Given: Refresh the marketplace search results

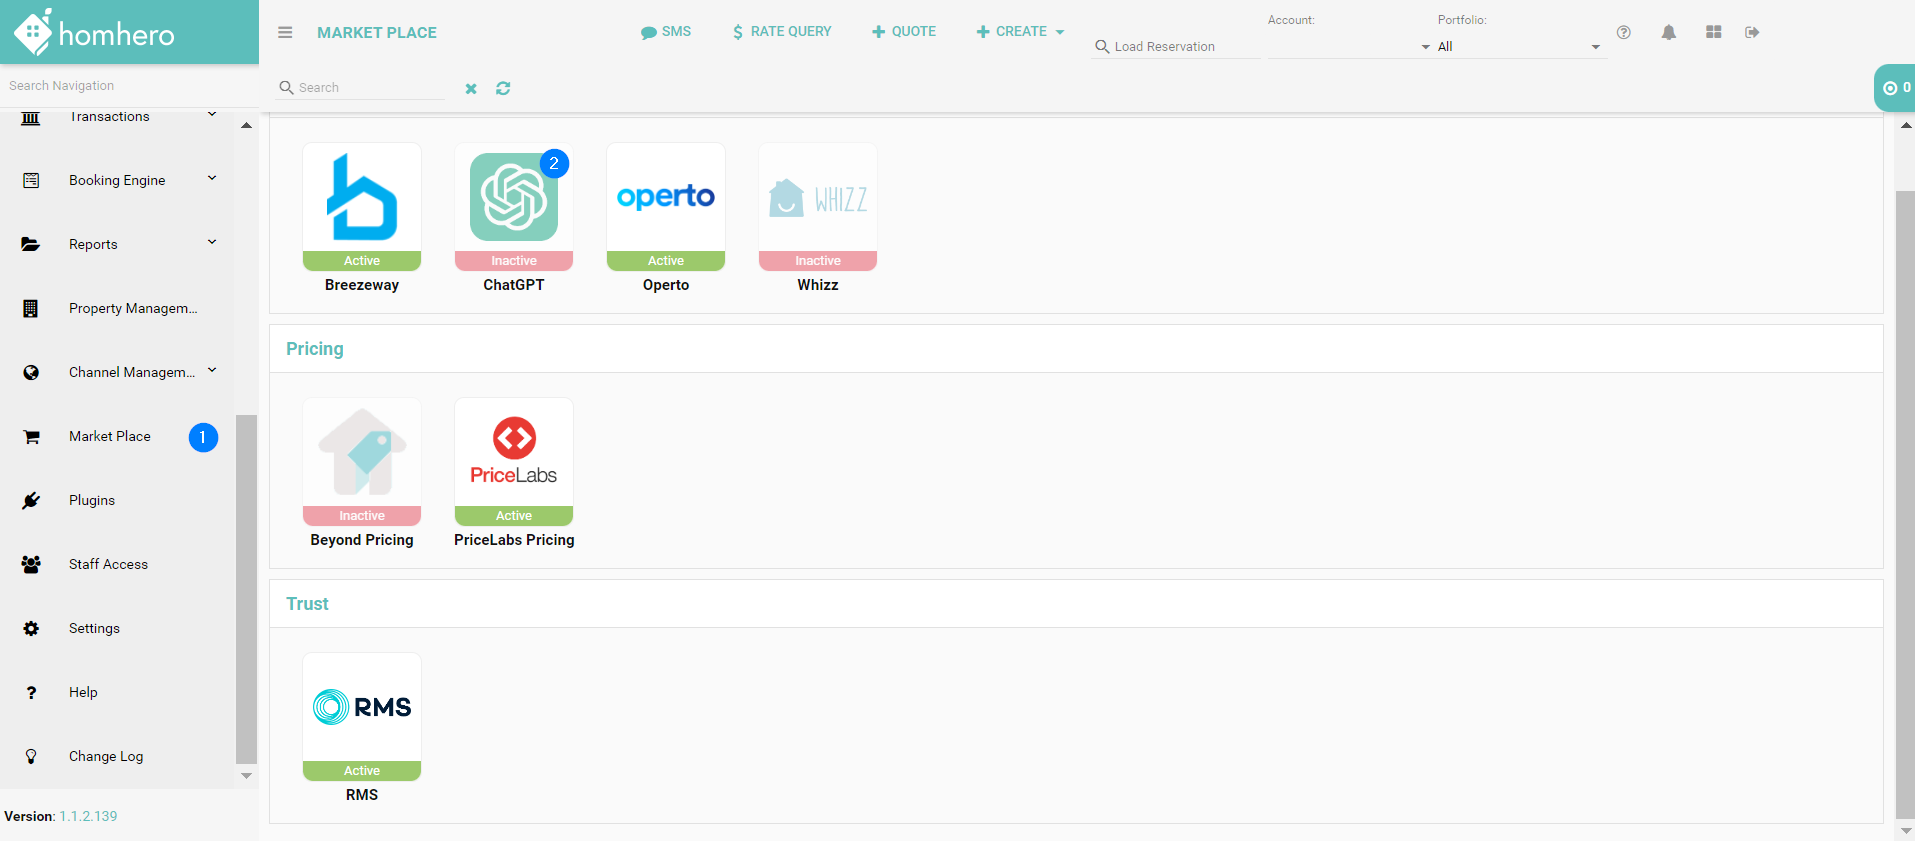Looking at the screenshot, I should pos(503,88).
